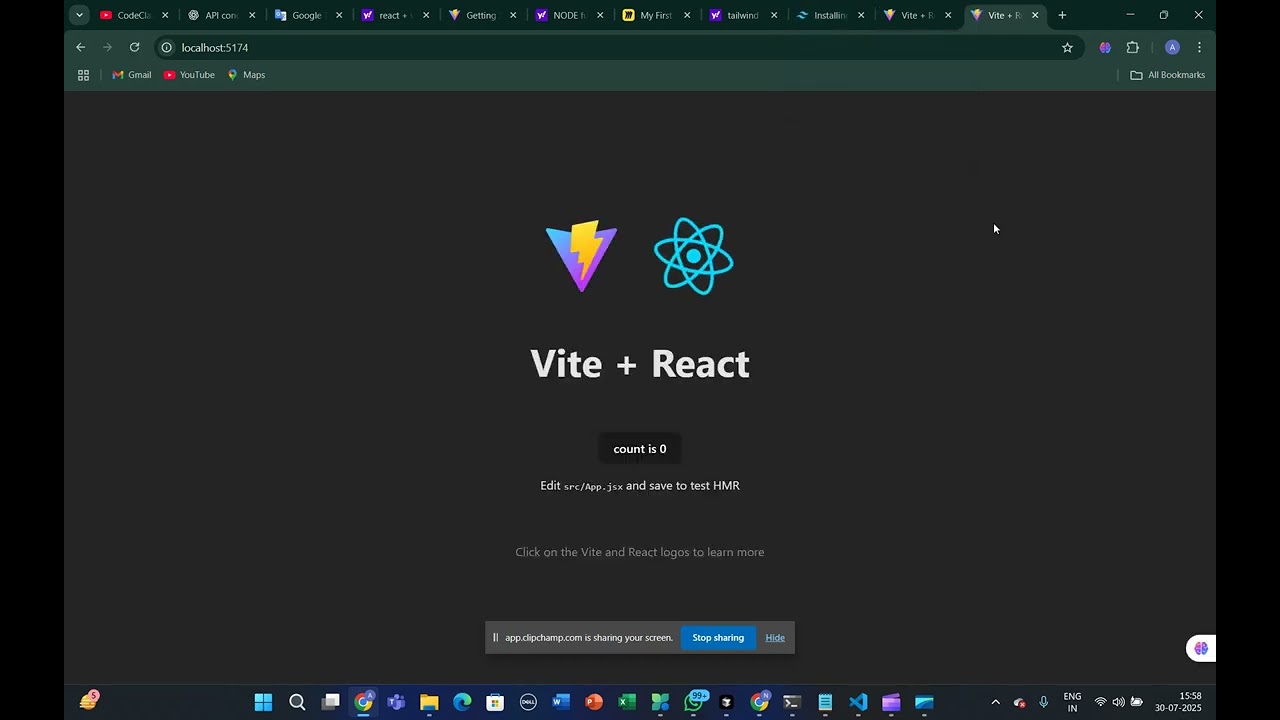This screenshot has height=720, width=1280.
Task: Open Clipchamp from taskbar
Action: pos(891,702)
